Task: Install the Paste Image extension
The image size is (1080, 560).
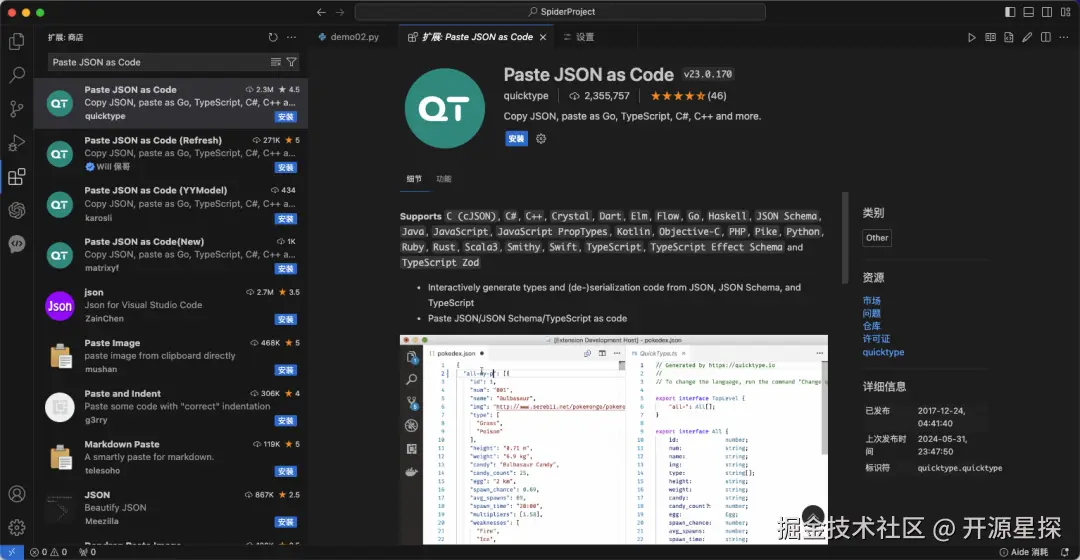Action: [x=285, y=370]
